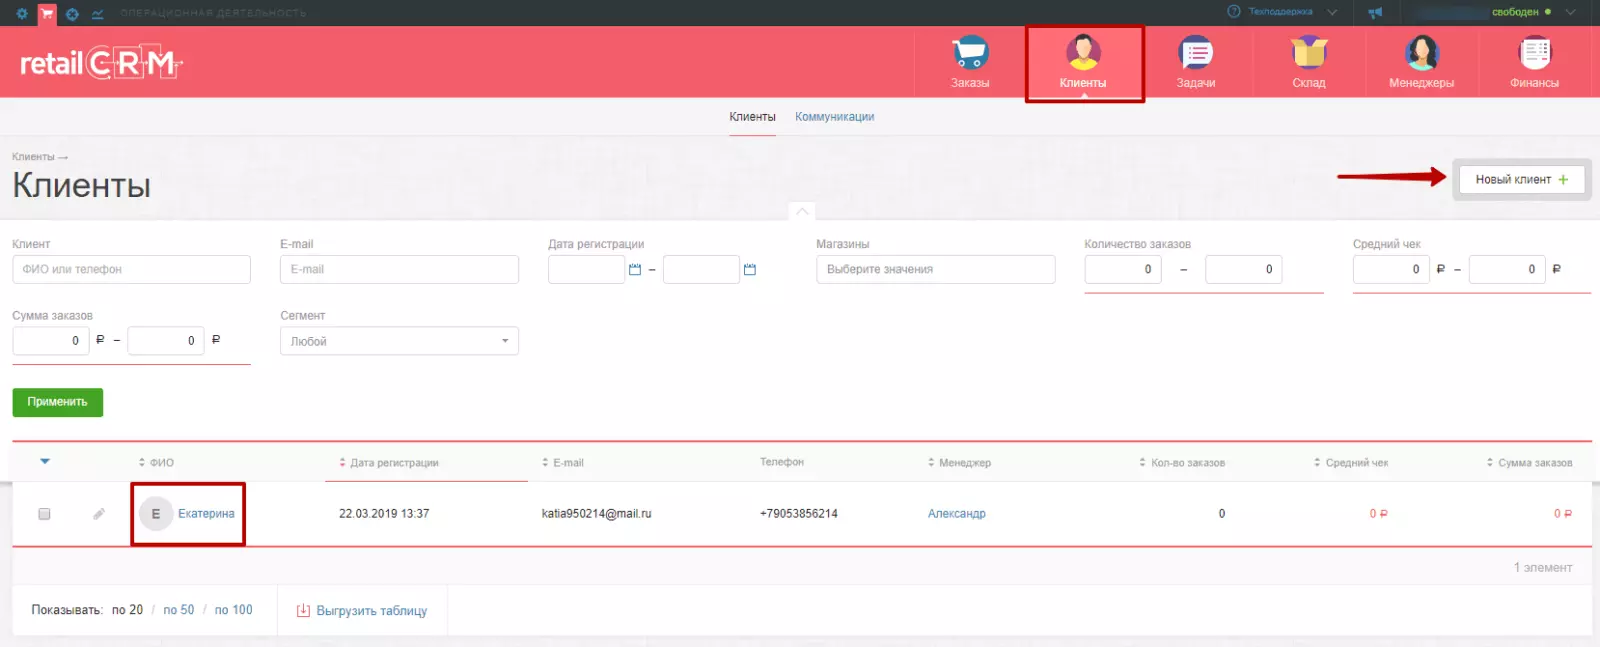1600x647 pixels.
Task: Open the Магазины Выберите значения selector
Action: (935, 270)
